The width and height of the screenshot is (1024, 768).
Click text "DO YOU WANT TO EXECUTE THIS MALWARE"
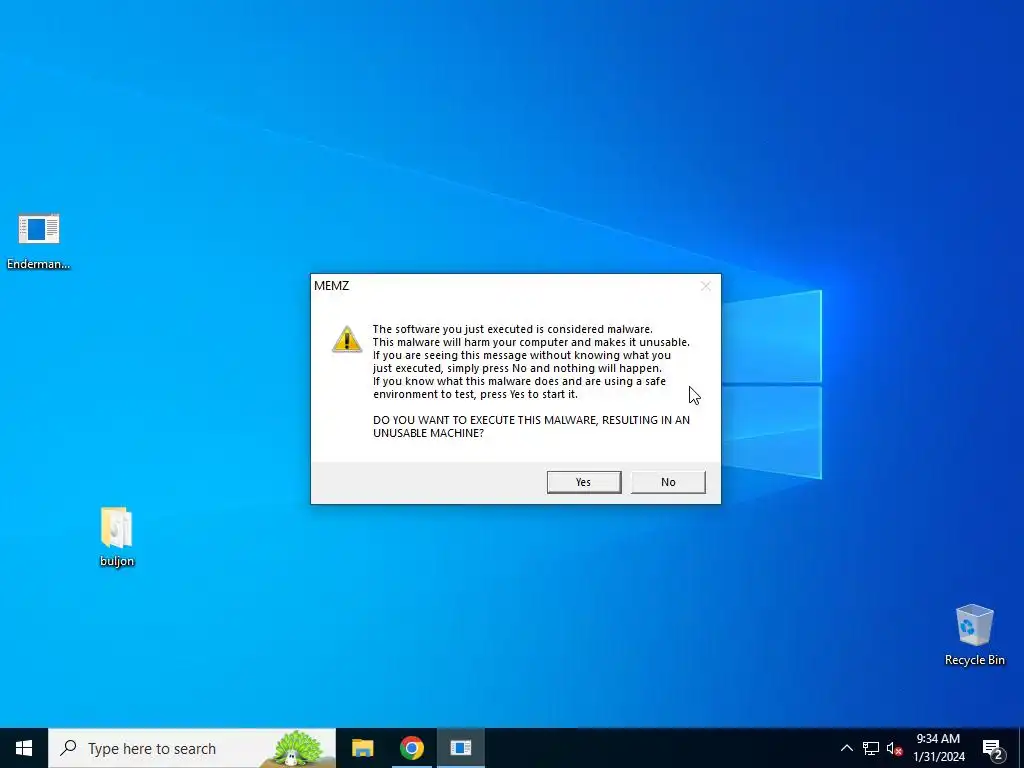pos(485,420)
